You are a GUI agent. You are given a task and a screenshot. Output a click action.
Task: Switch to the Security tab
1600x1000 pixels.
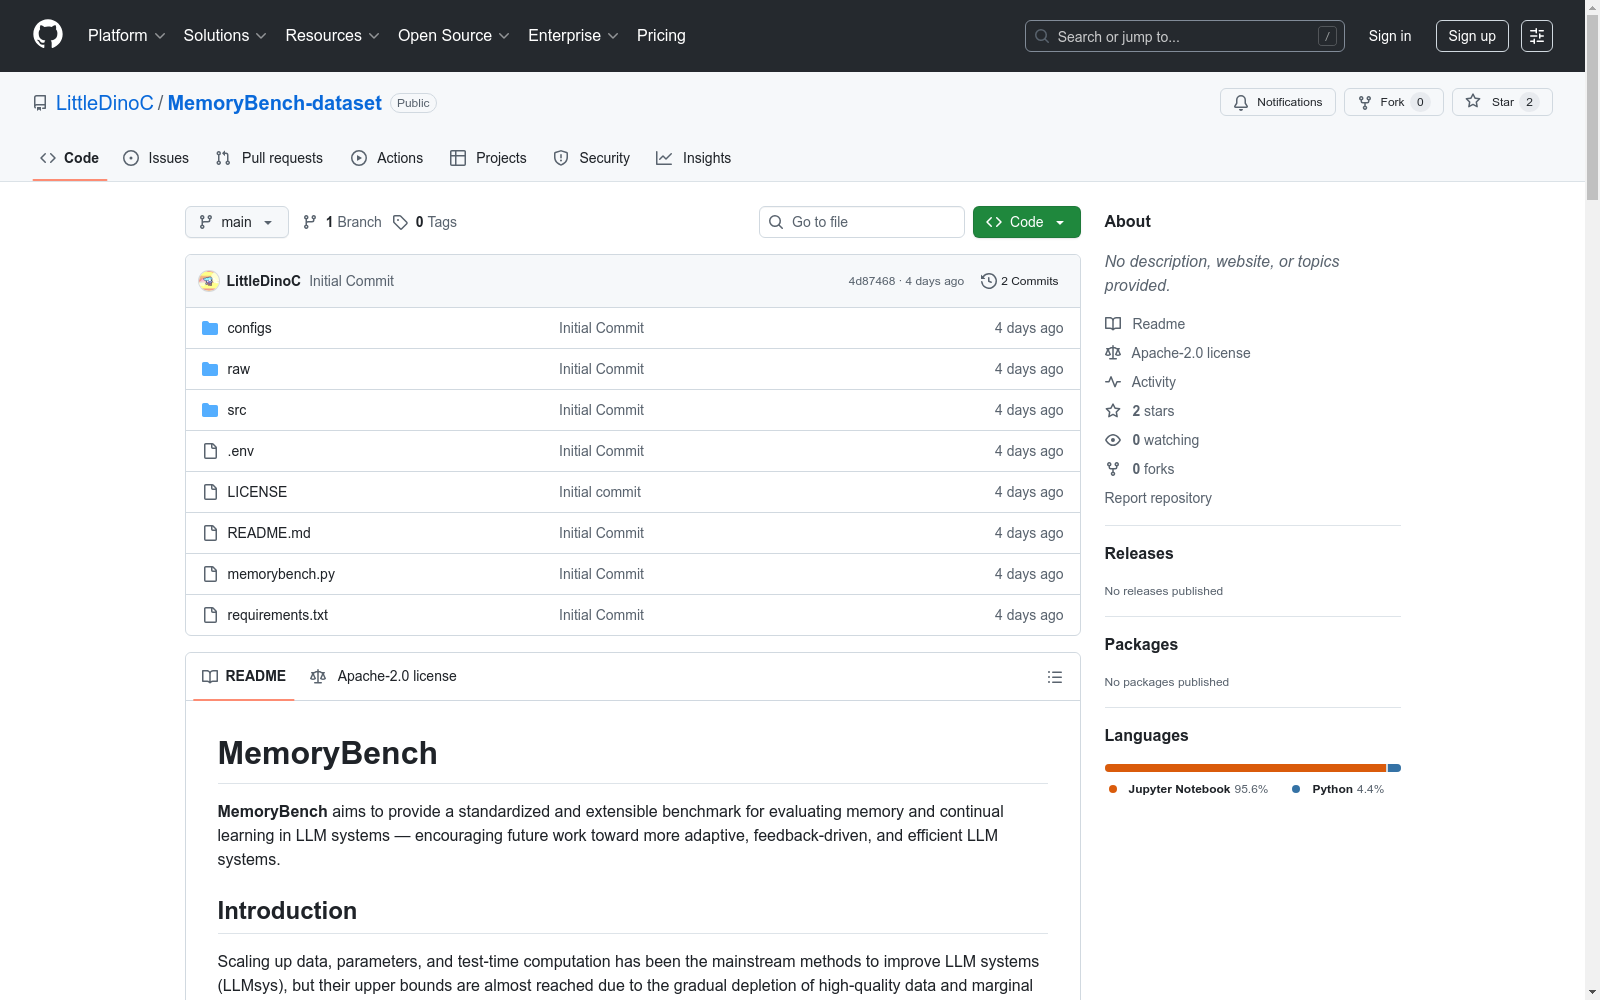point(592,158)
